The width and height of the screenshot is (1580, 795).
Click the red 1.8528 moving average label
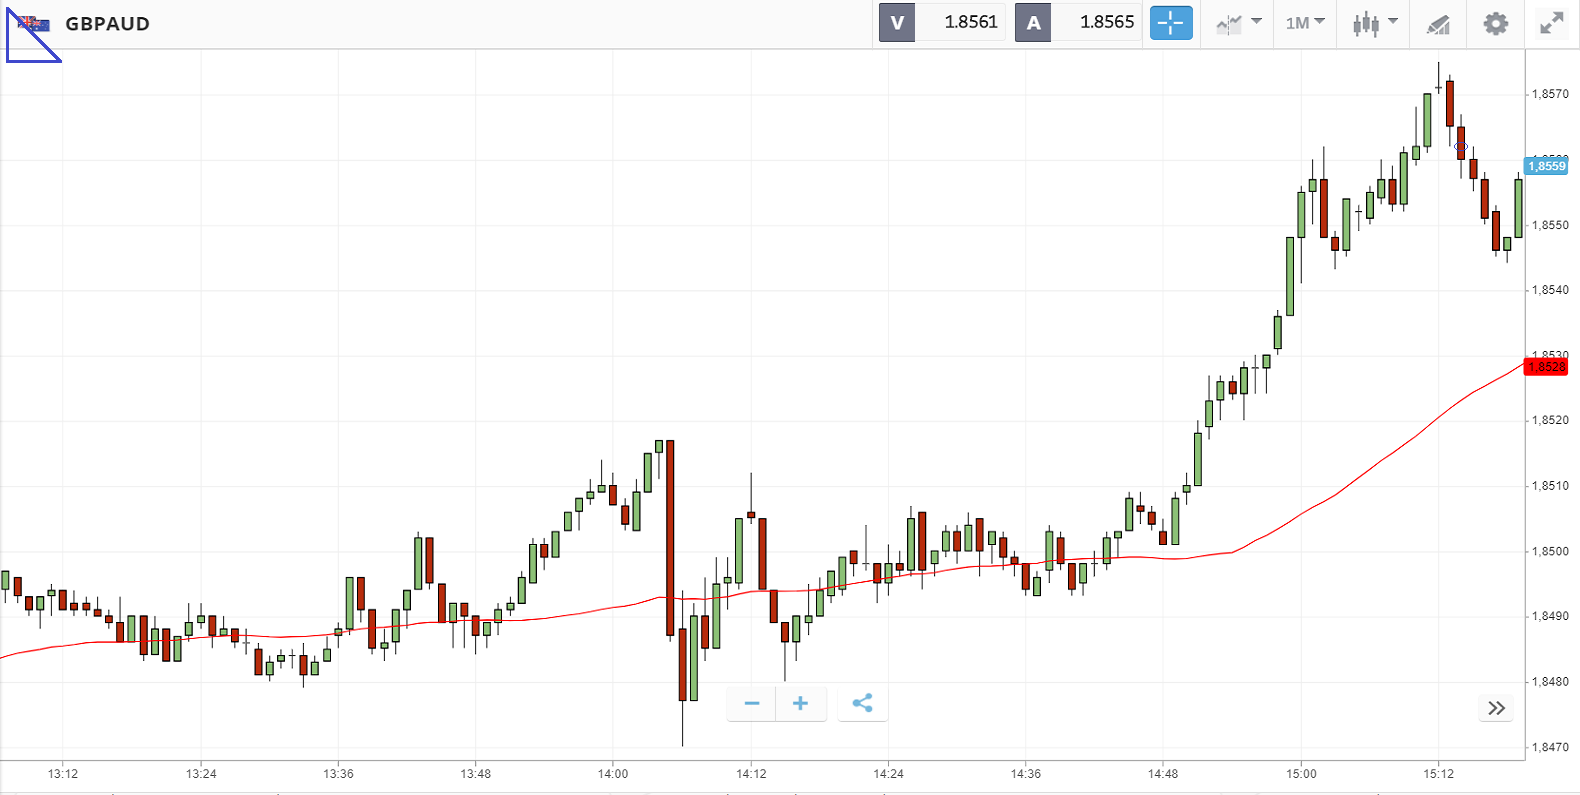pos(1546,367)
